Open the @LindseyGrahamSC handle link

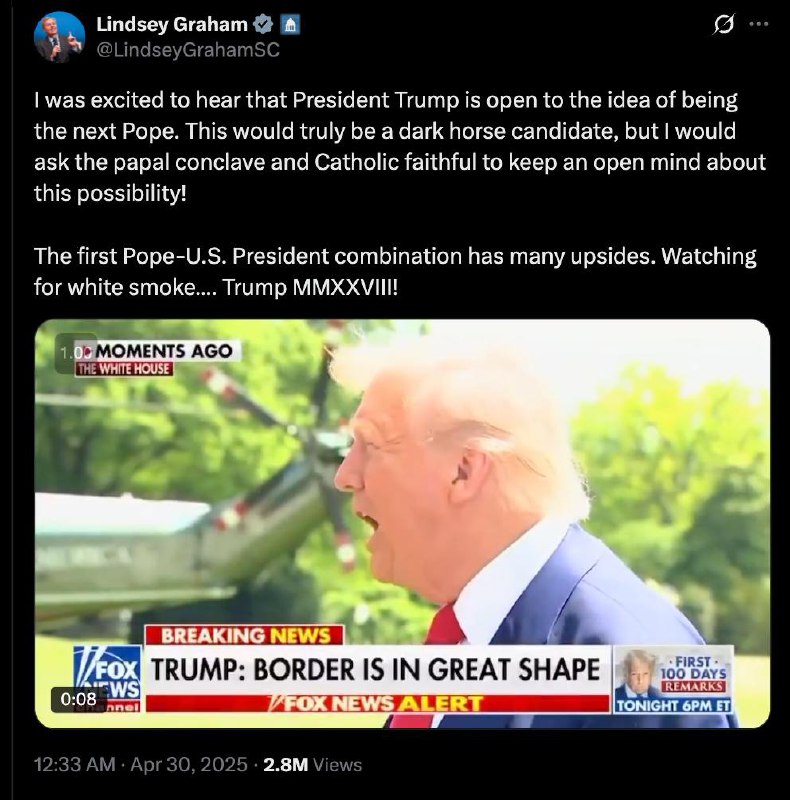pos(188,49)
